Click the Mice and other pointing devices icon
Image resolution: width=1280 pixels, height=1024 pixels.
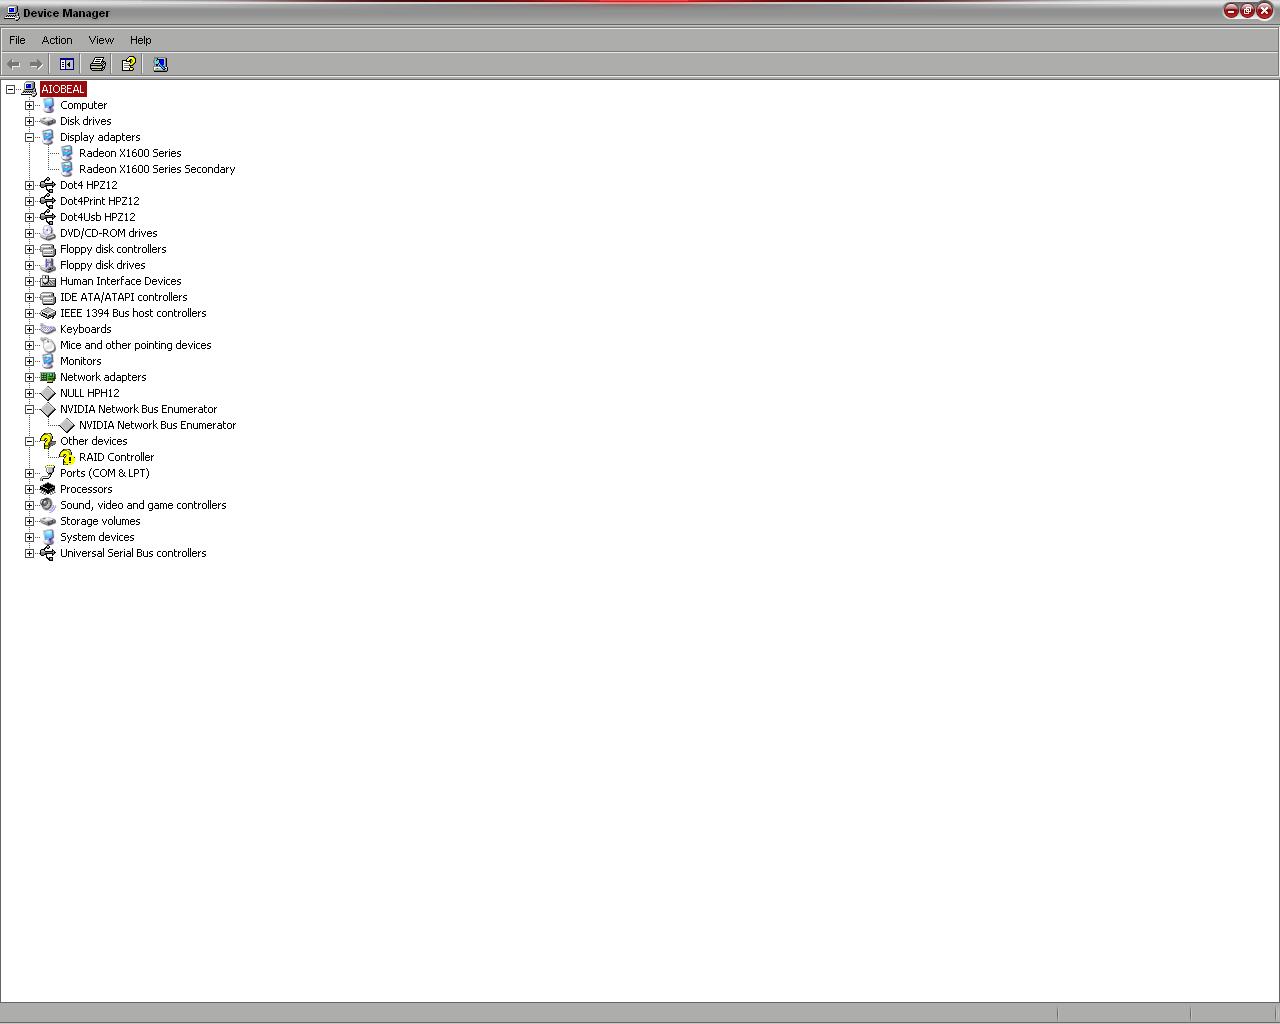pyautogui.click(x=48, y=345)
